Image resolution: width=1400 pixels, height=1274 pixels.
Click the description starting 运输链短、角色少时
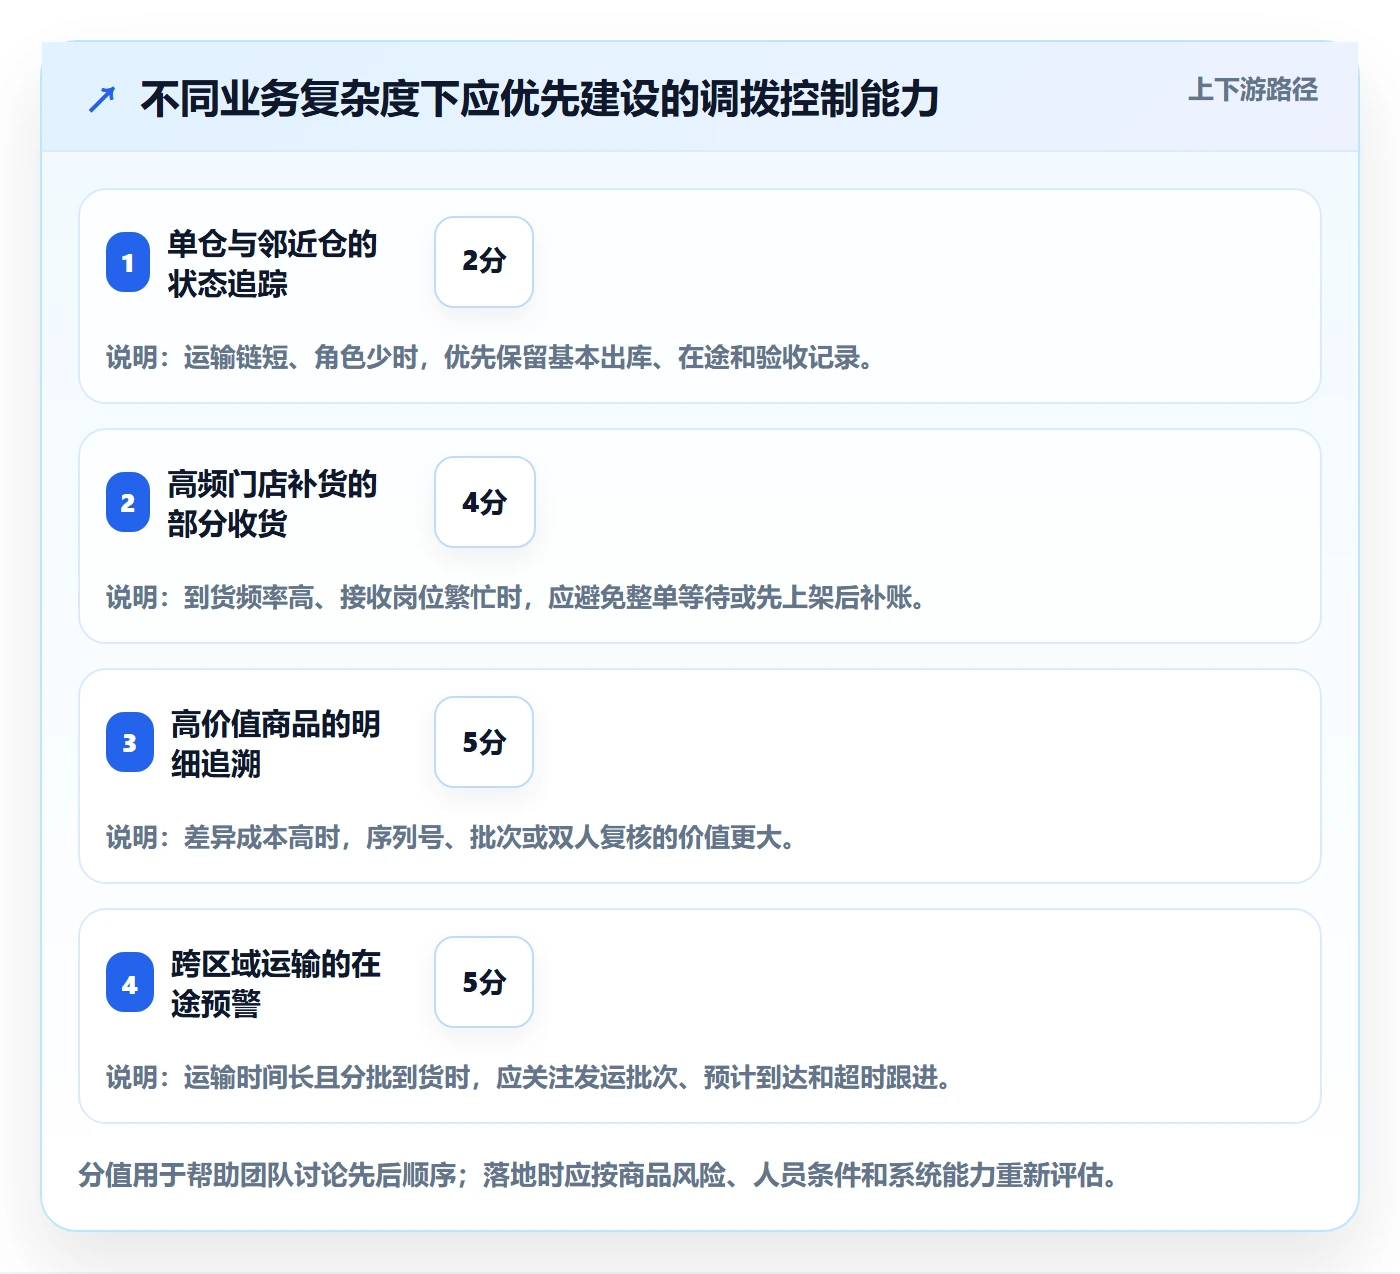pos(490,357)
